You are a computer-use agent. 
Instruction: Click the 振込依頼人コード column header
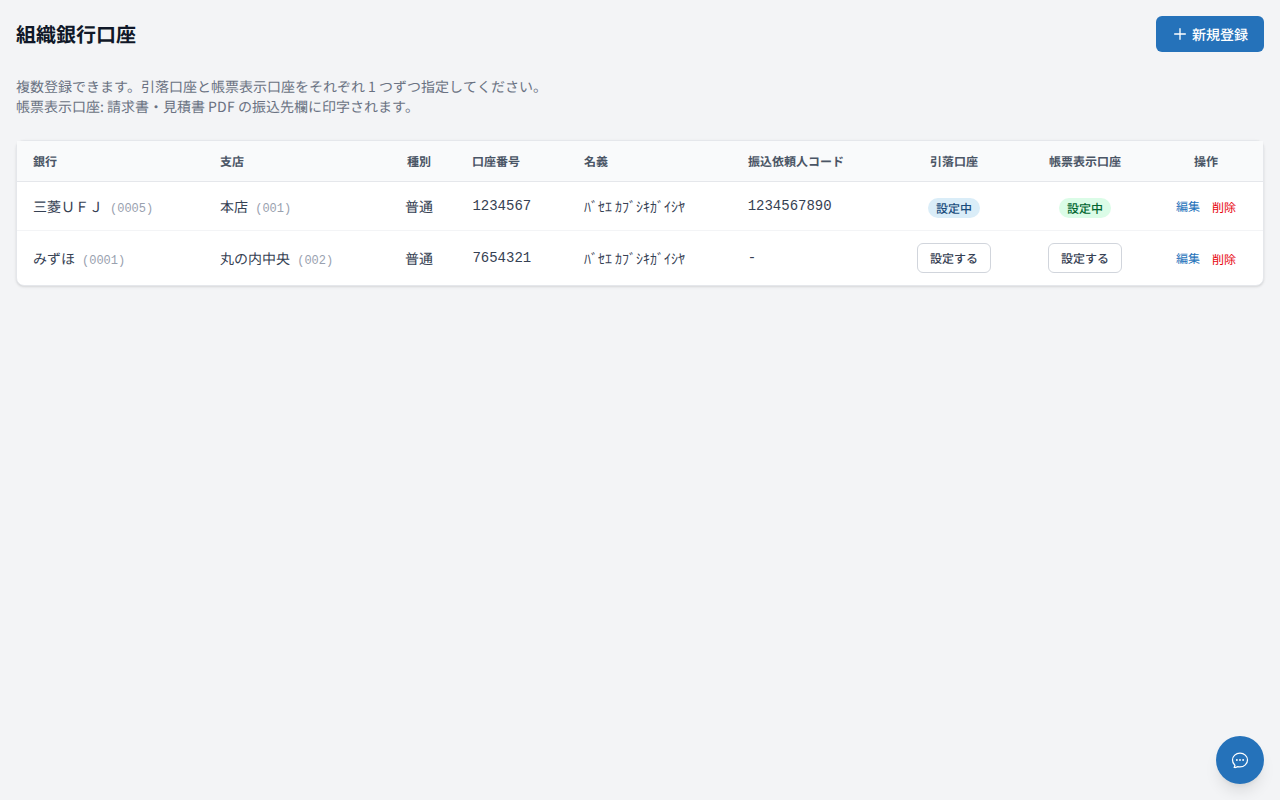click(x=796, y=161)
